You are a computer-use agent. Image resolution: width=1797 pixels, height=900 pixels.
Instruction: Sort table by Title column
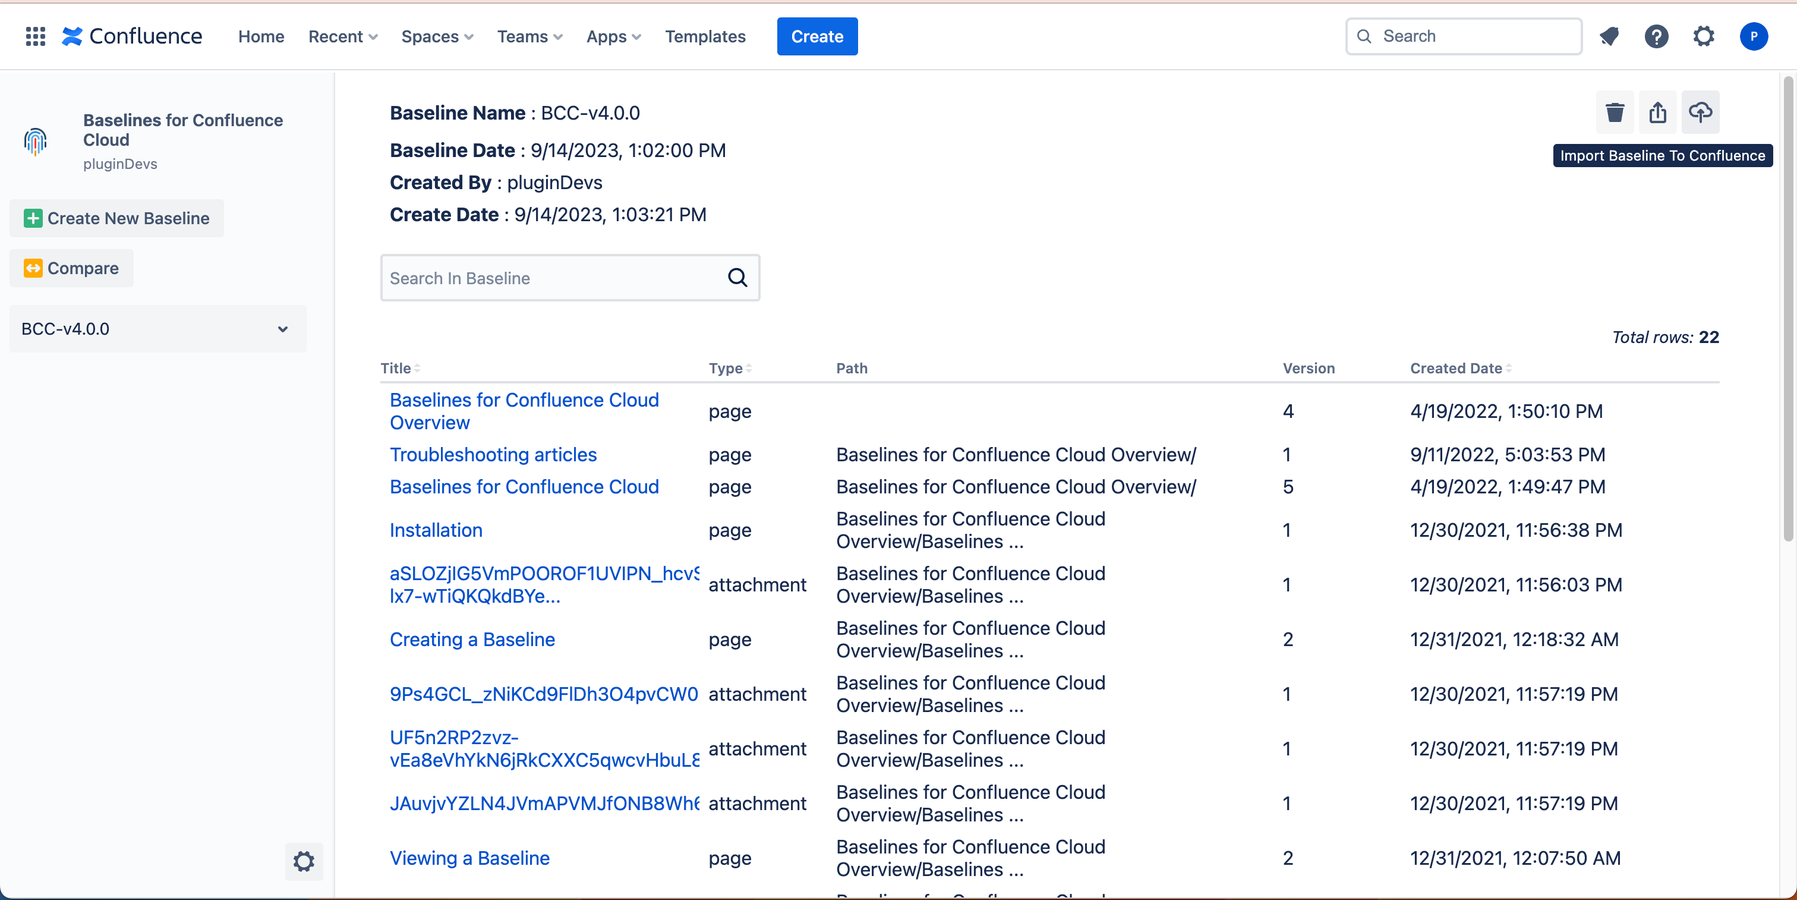(x=400, y=368)
